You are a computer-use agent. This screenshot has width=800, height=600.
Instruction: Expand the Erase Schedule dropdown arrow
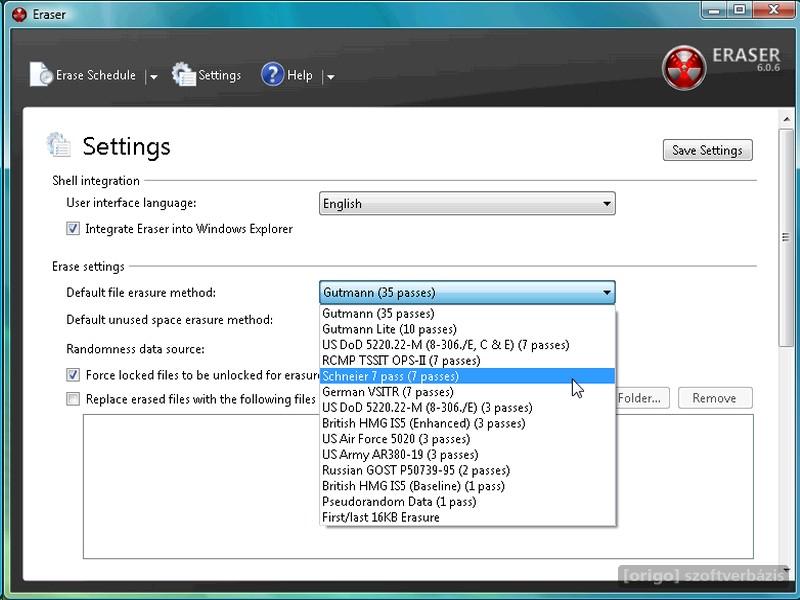click(153, 77)
